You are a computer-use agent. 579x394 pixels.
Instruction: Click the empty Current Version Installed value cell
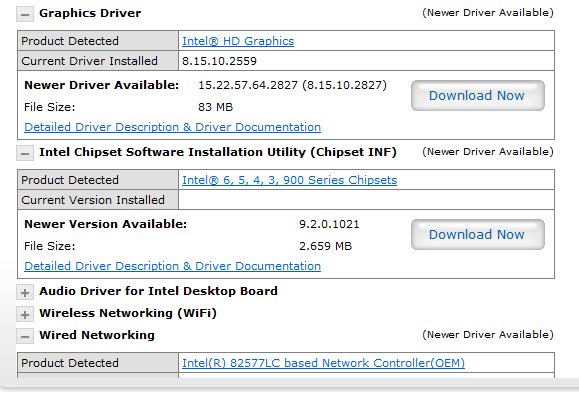pyautogui.click(x=366, y=200)
